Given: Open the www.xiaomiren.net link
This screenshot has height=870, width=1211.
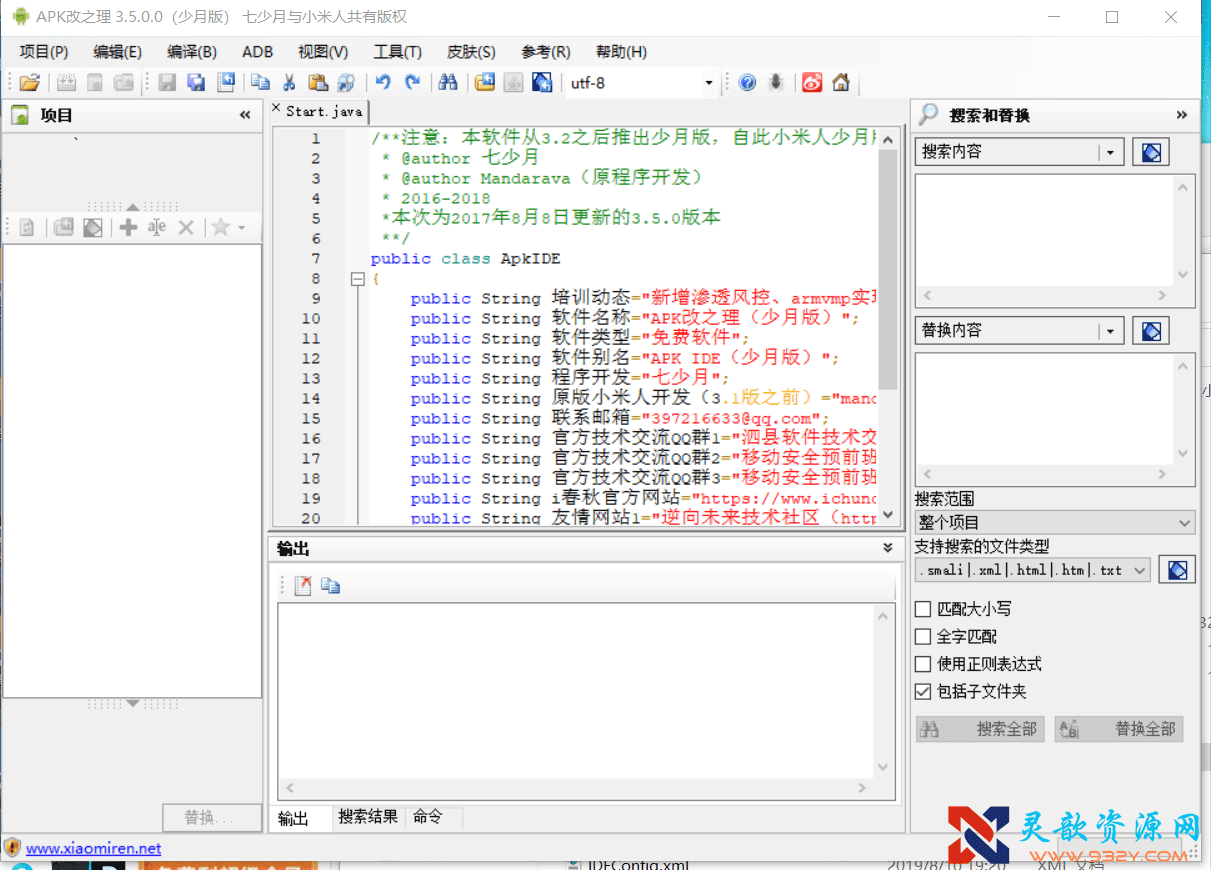Looking at the screenshot, I should pos(93,848).
